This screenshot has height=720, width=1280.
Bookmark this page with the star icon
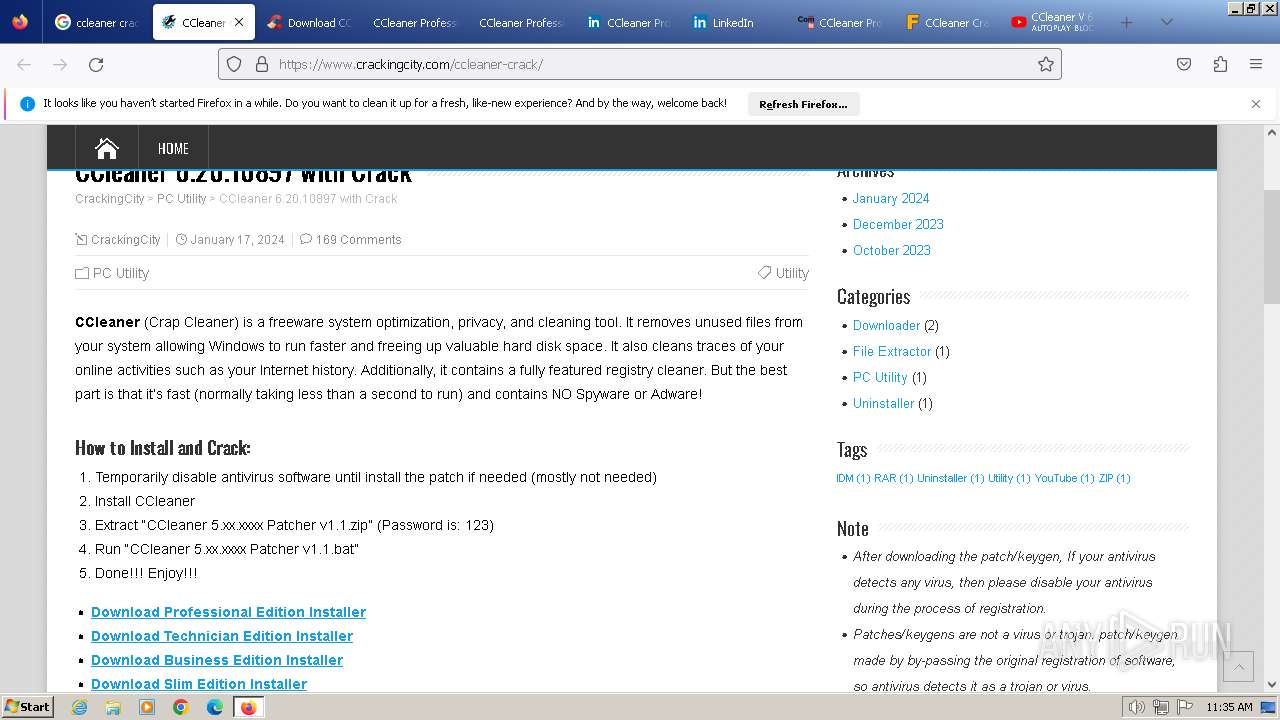[1046, 64]
